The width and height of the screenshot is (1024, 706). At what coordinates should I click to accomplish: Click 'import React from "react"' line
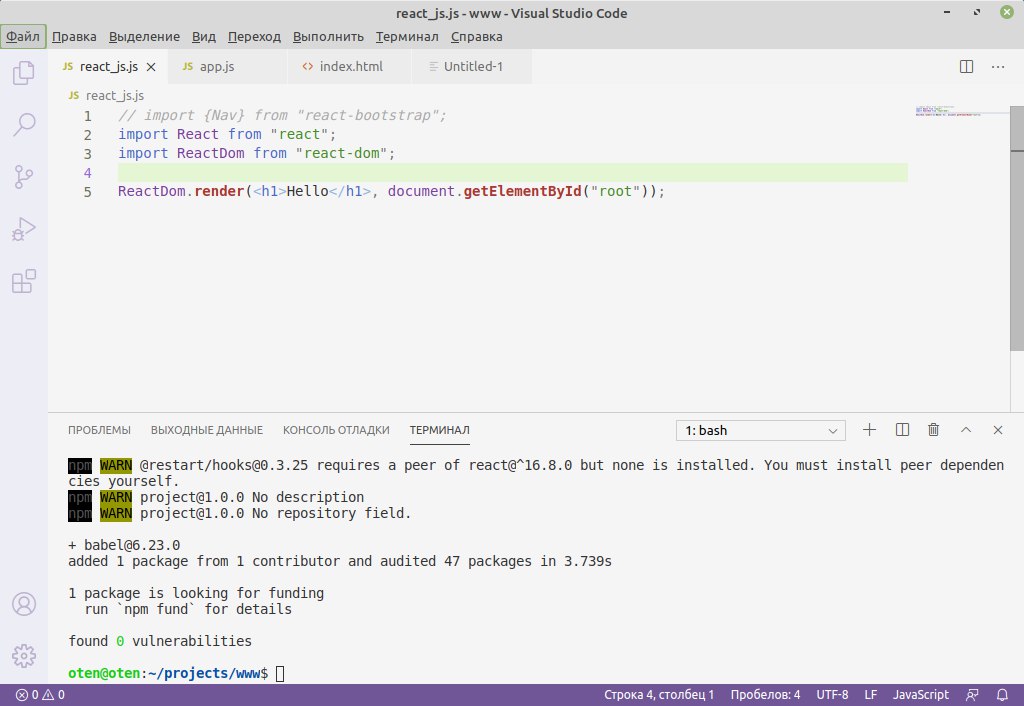click(x=227, y=135)
